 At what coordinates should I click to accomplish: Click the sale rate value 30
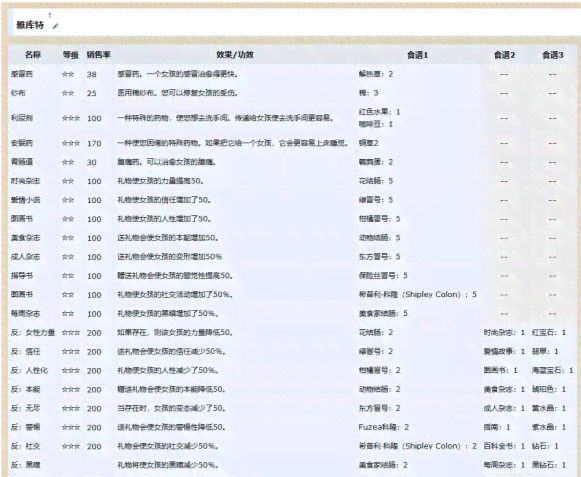92,162
